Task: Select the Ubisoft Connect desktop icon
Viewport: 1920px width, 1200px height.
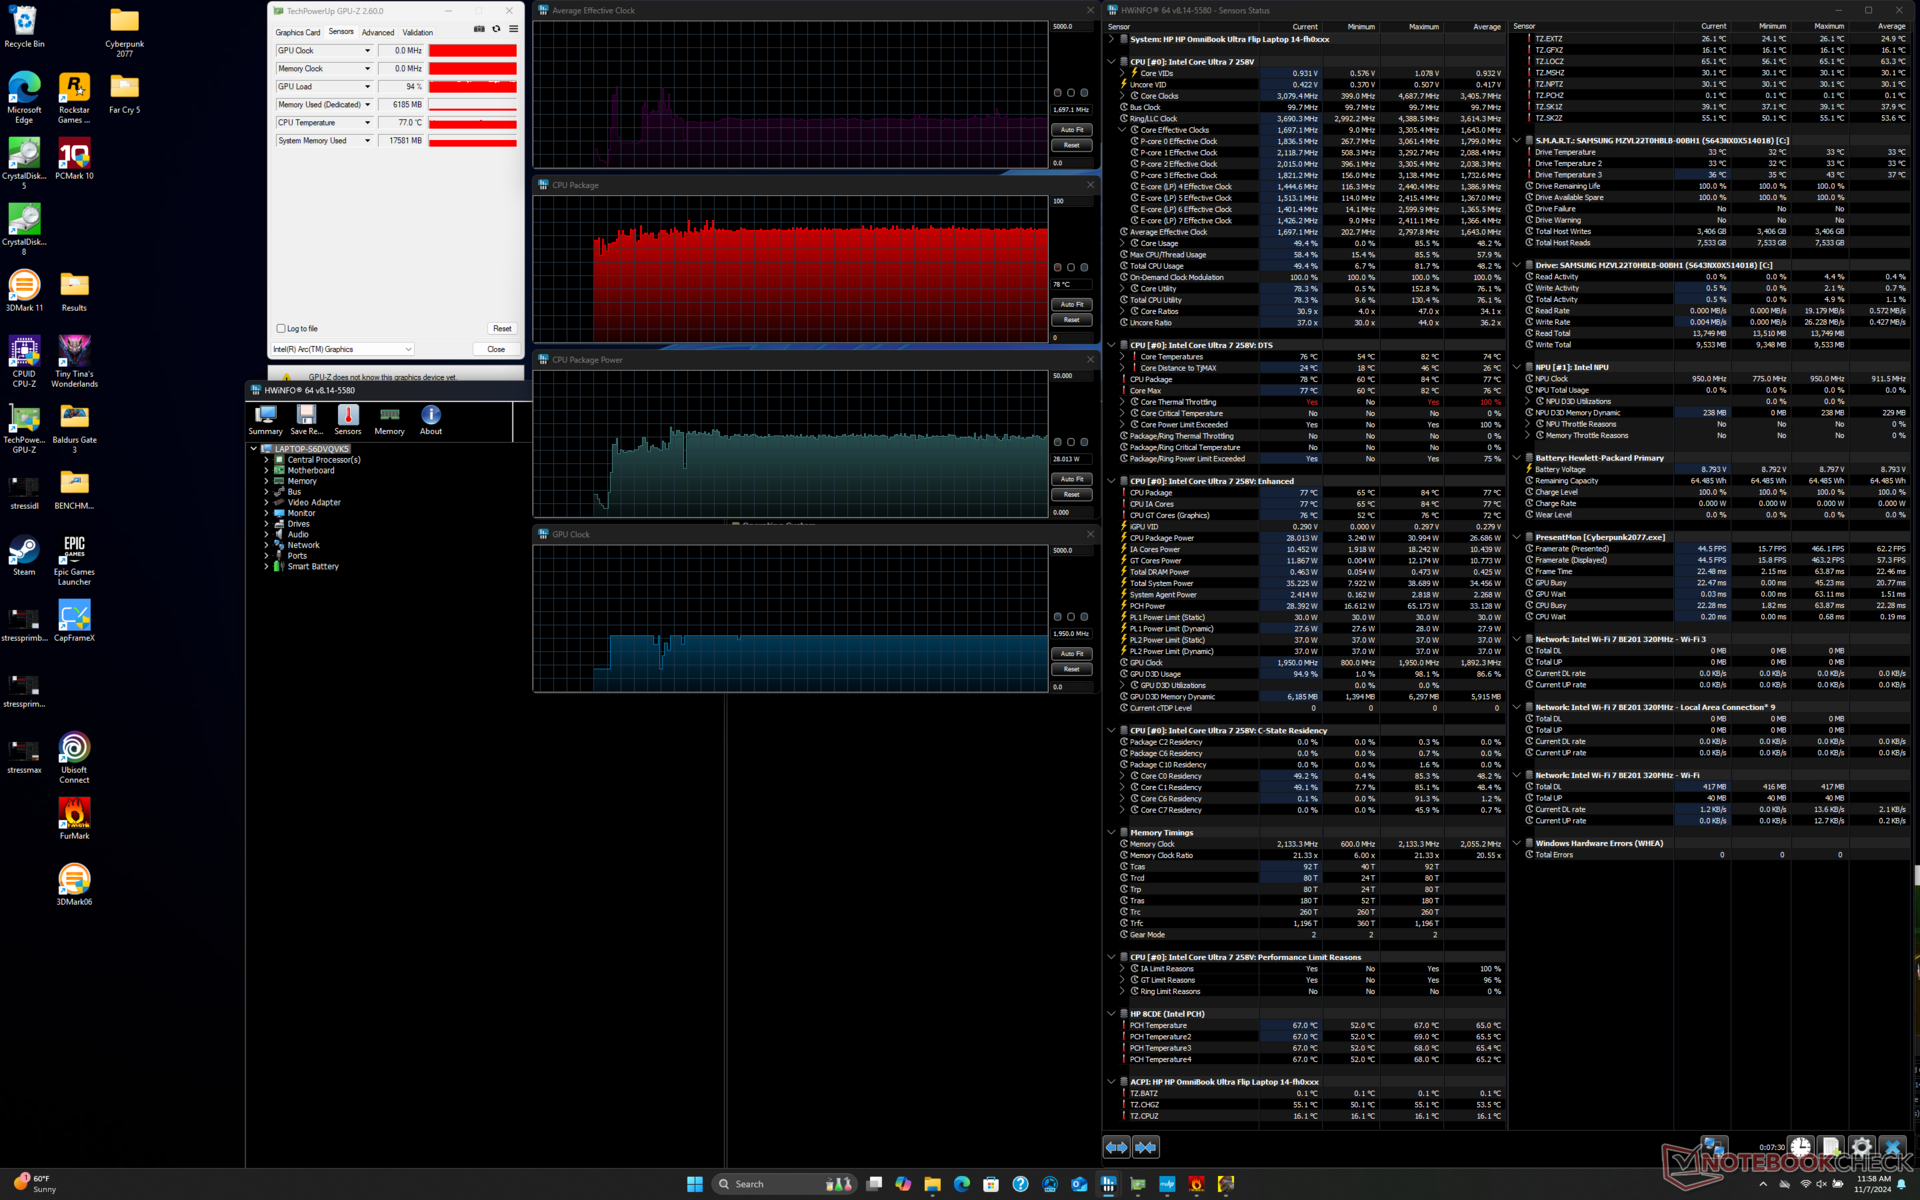Action: [74, 757]
